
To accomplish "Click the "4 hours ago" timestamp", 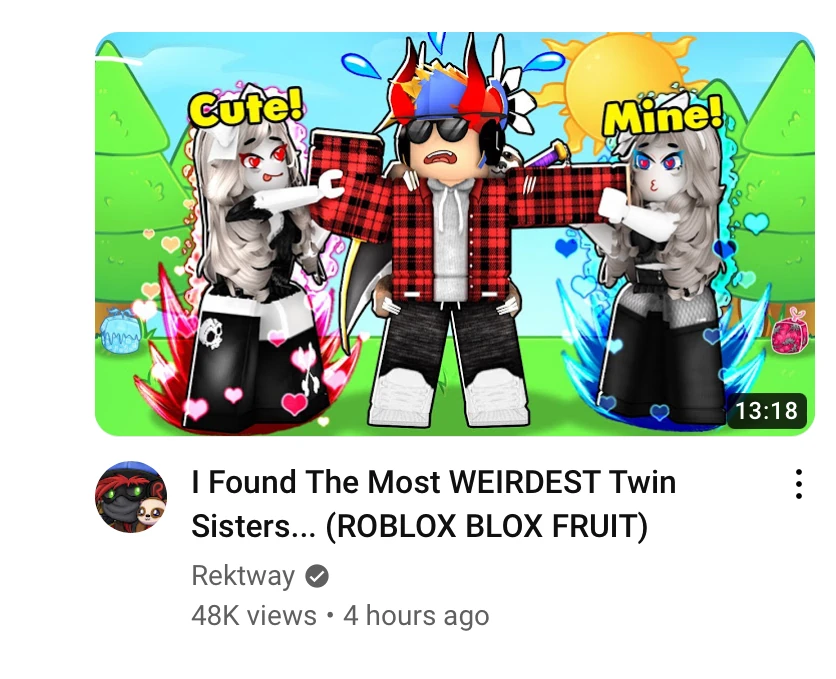I will (416, 616).
